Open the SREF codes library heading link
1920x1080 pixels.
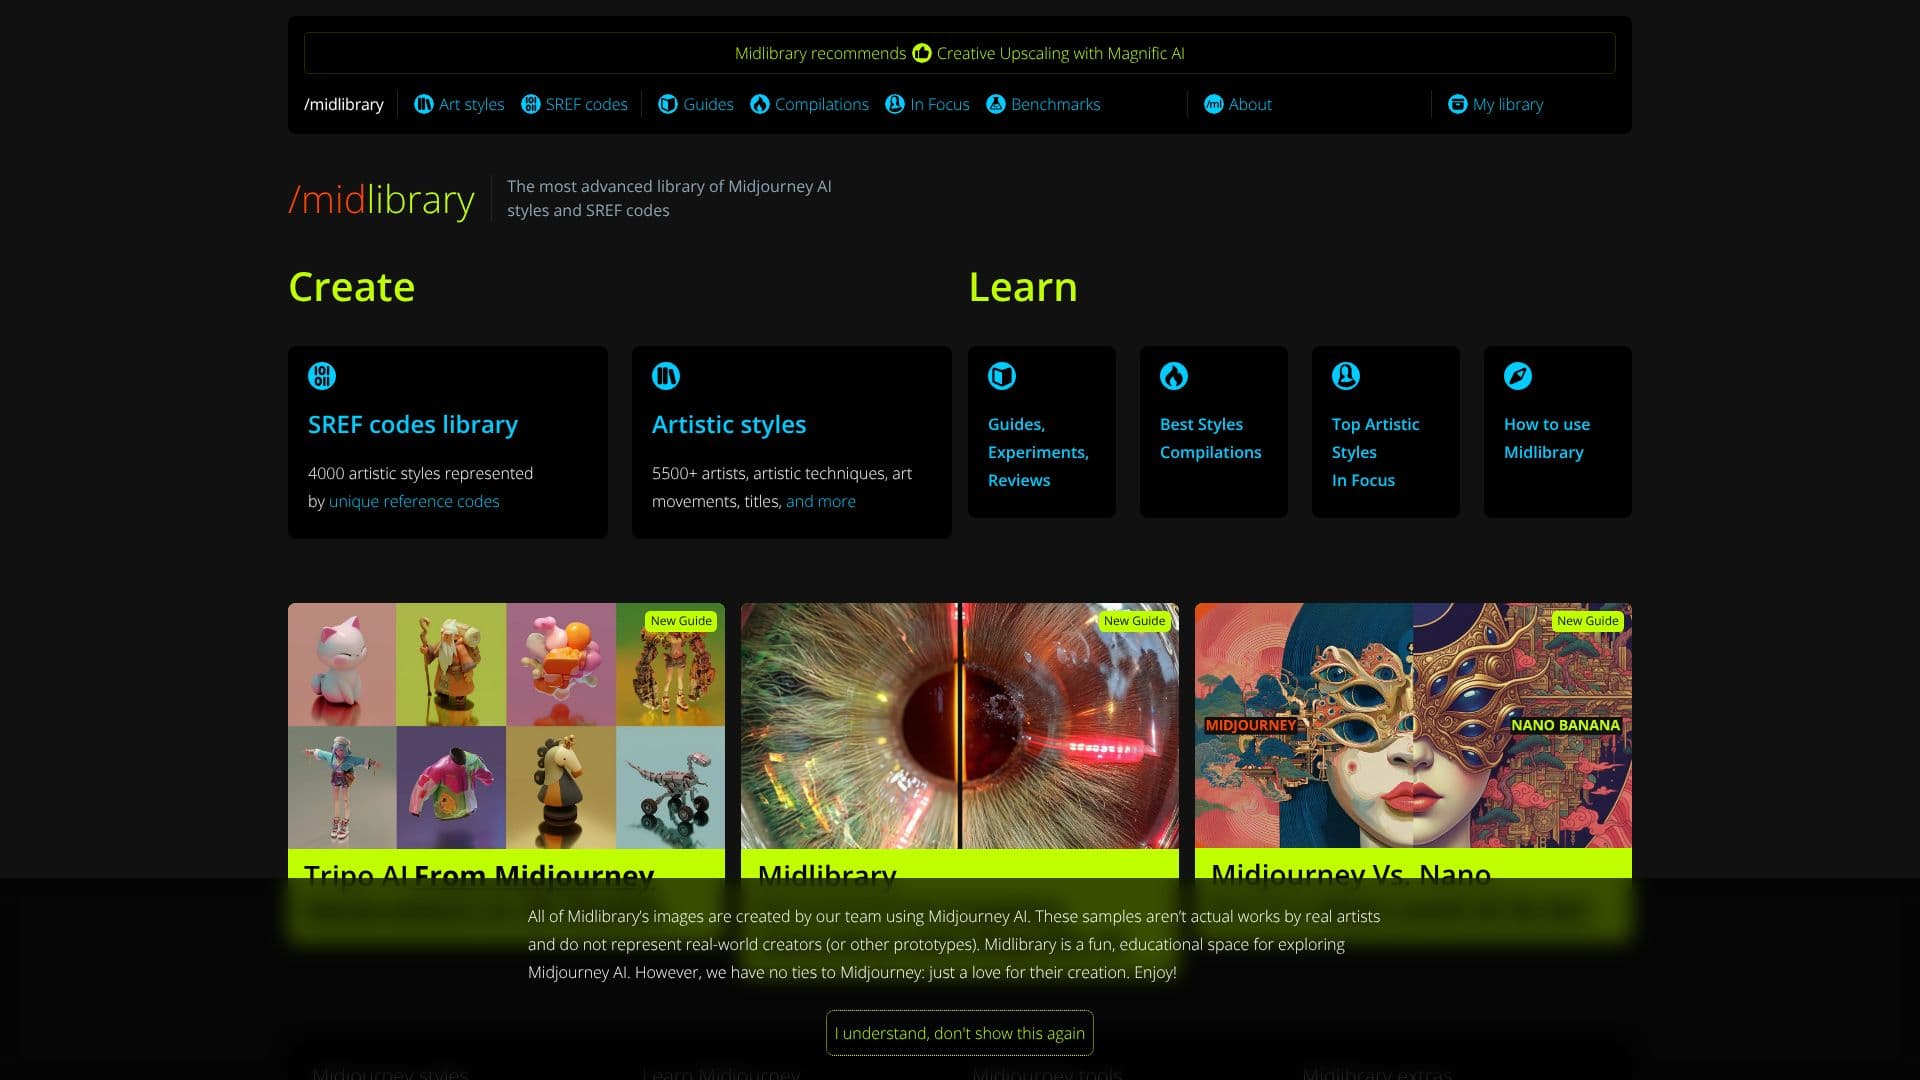413,425
